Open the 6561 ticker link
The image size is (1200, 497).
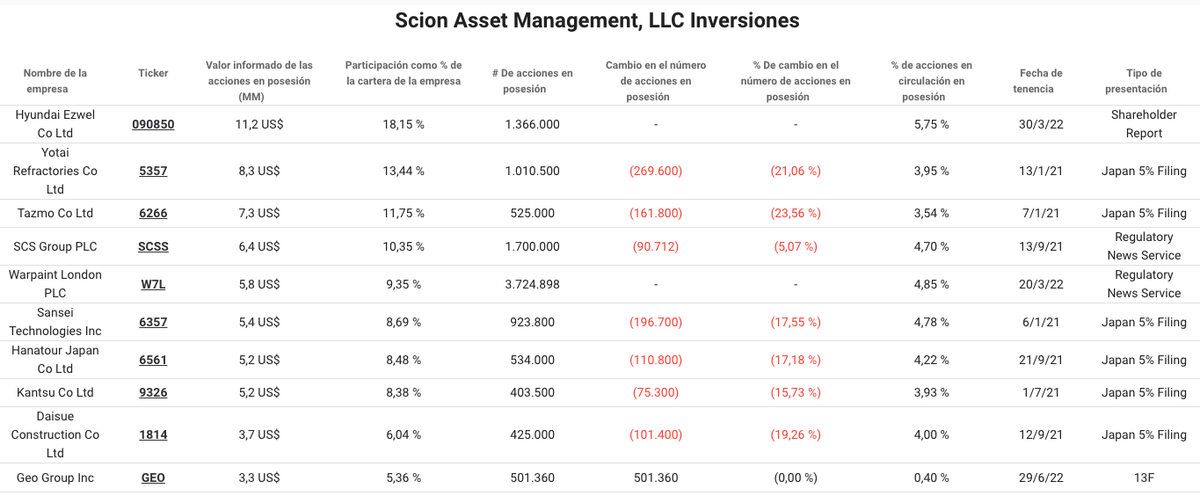tap(153, 360)
